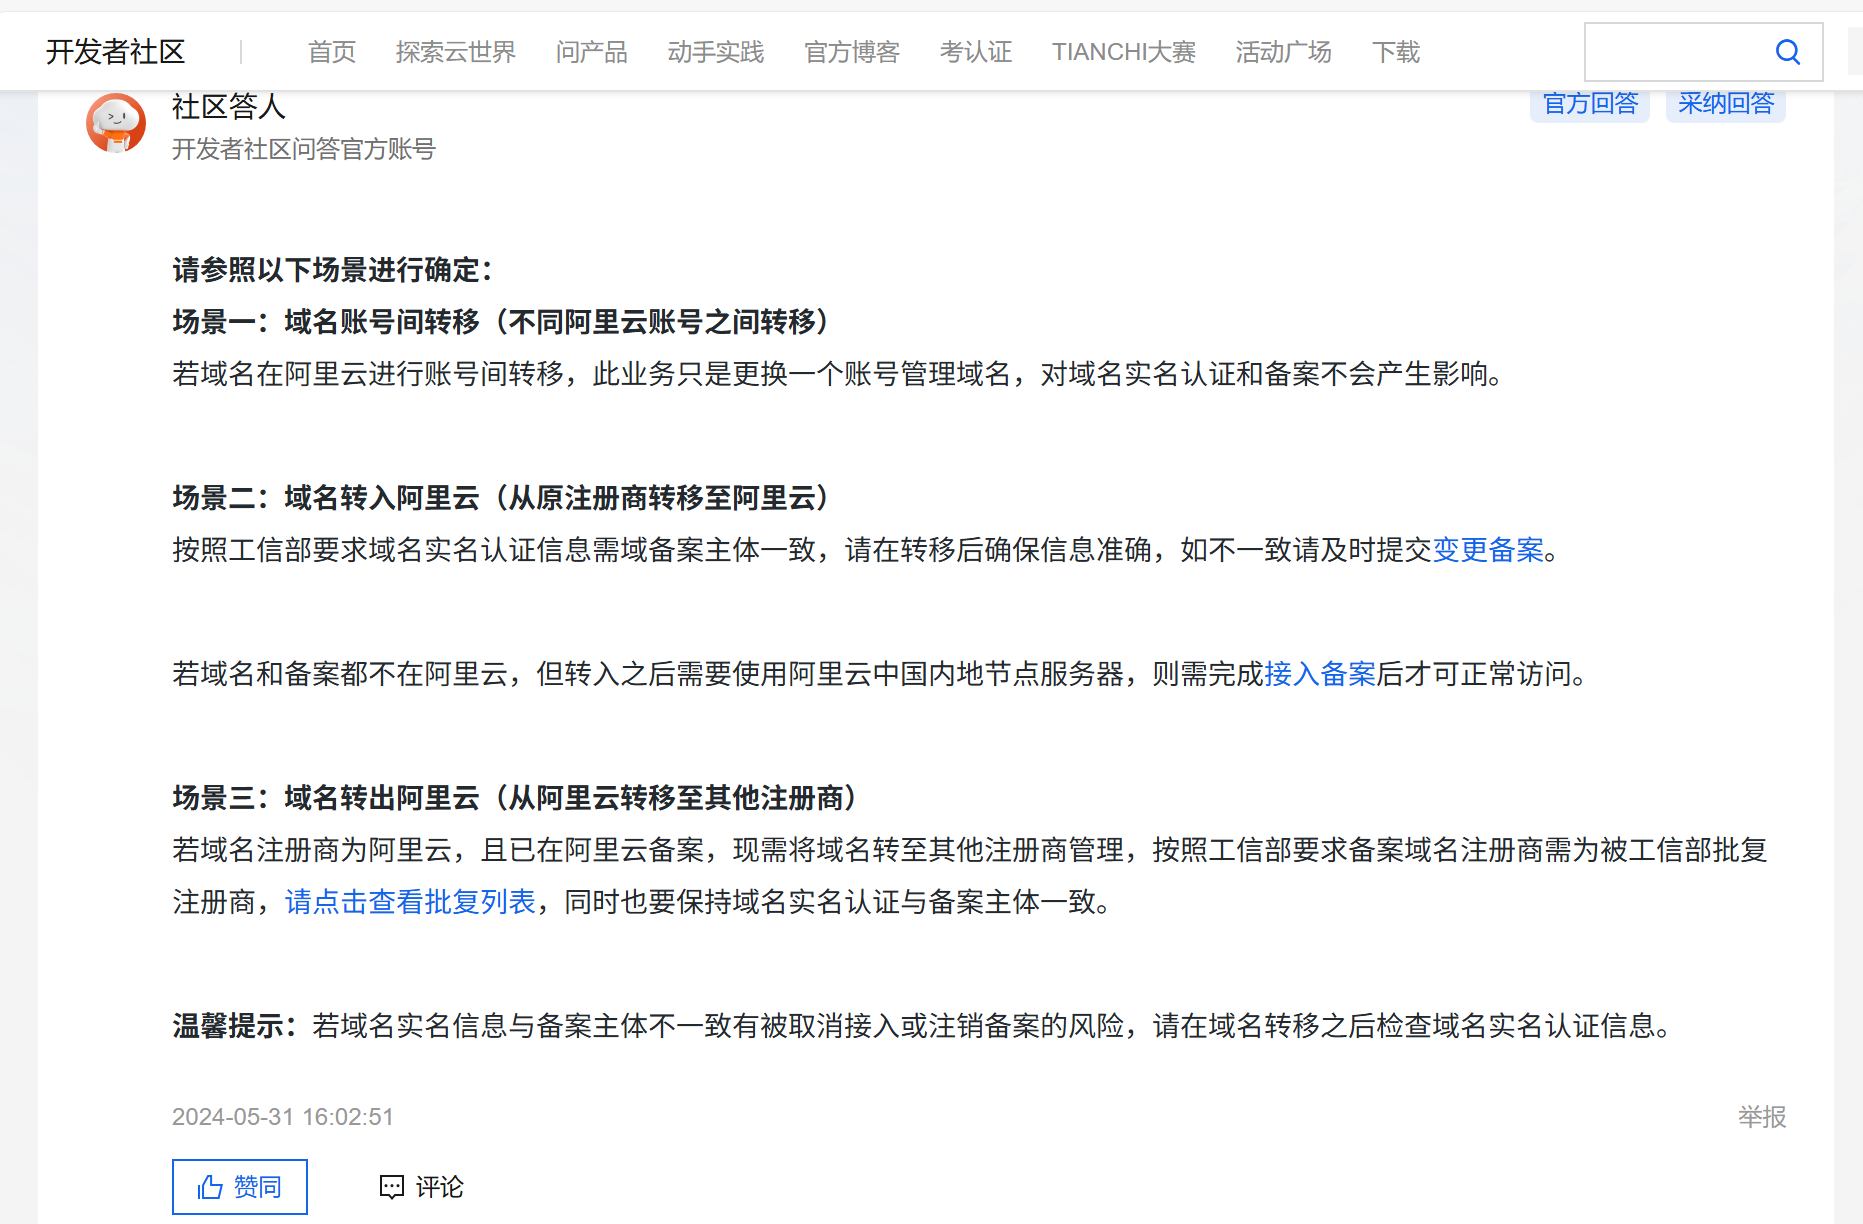The image size is (1863, 1224).
Task: Open 下载 navigation item
Action: [1396, 52]
